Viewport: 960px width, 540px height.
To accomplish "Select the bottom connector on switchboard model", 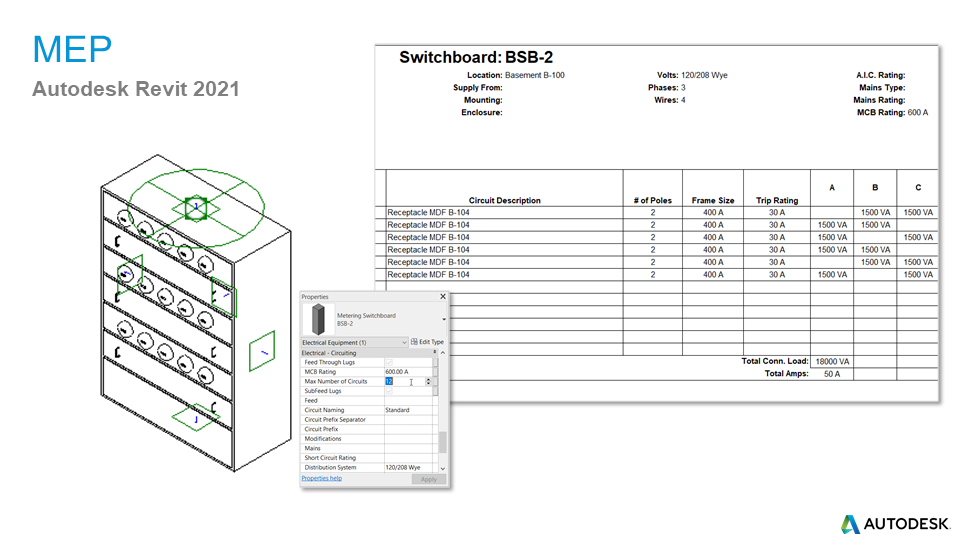I will tap(196, 418).
